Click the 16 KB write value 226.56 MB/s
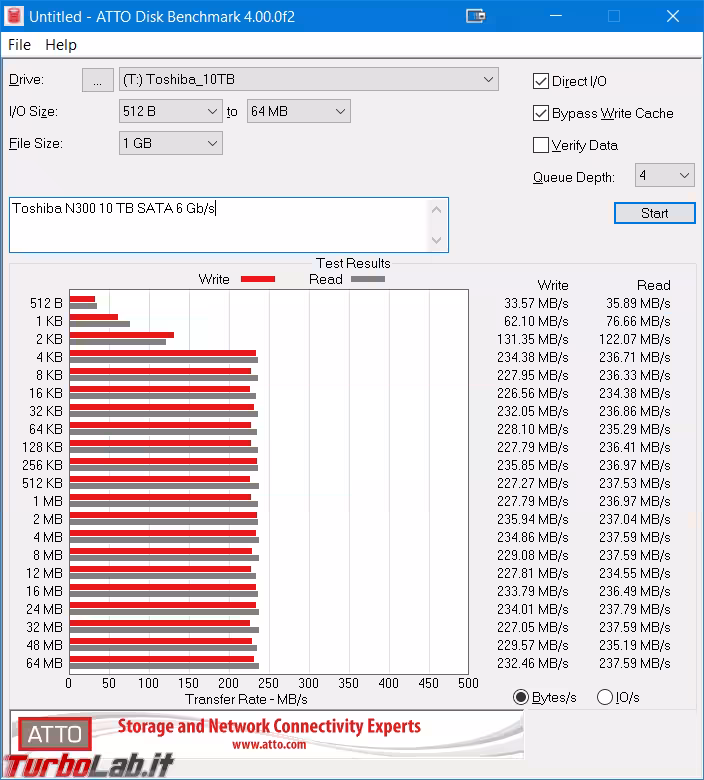This screenshot has height=780, width=704. (x=532, y=393)
